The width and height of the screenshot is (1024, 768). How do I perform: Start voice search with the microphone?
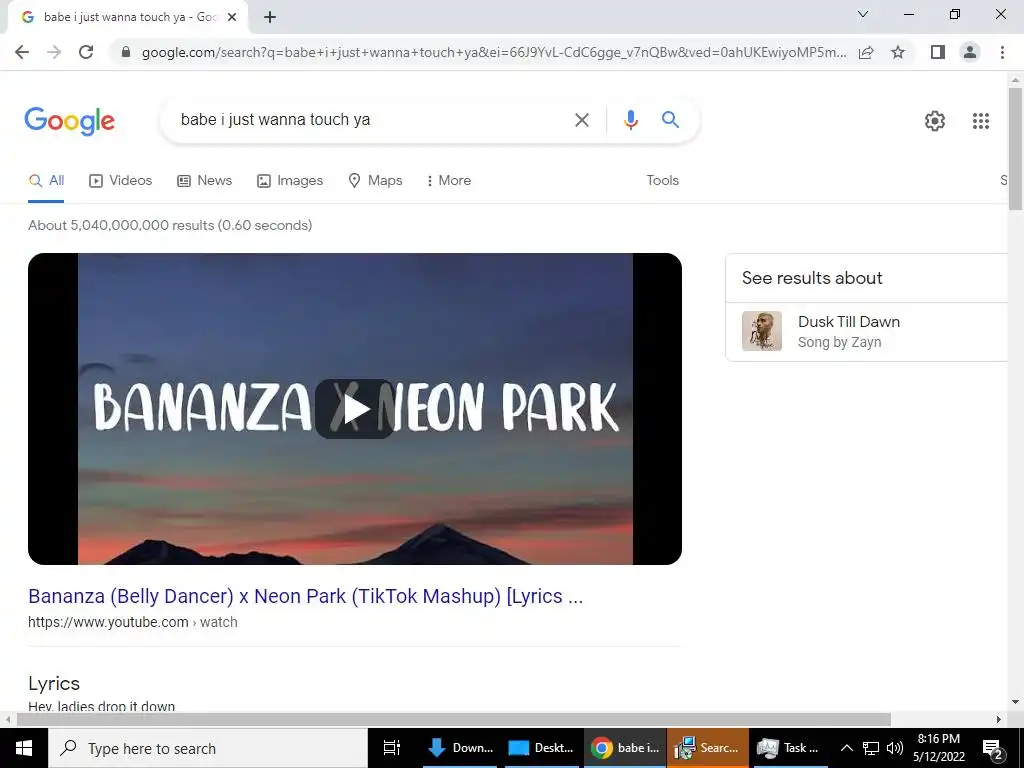[x=630, y=120]
